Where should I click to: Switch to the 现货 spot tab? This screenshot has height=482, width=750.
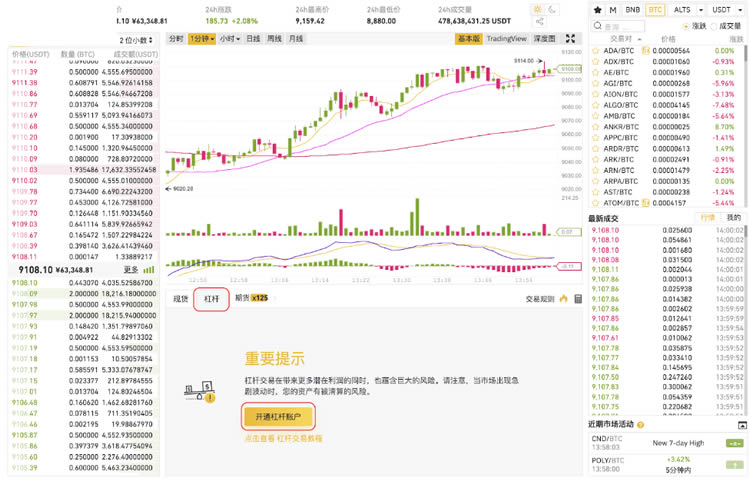180,299
